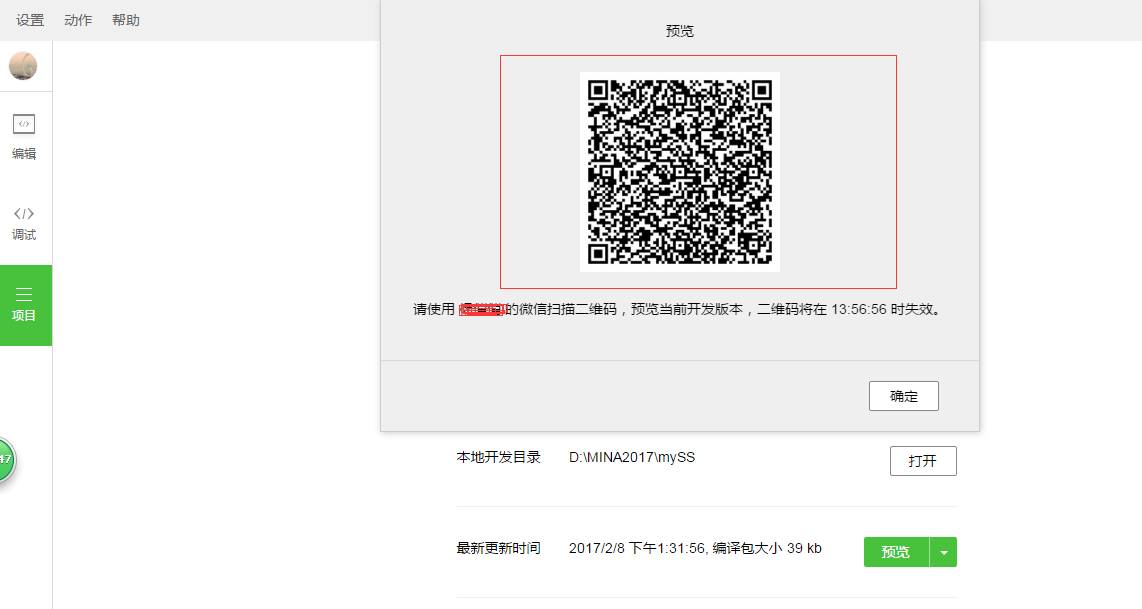Confirm the preview dialog with 确定
The image size is (1142, 609).
click(903, 396)
